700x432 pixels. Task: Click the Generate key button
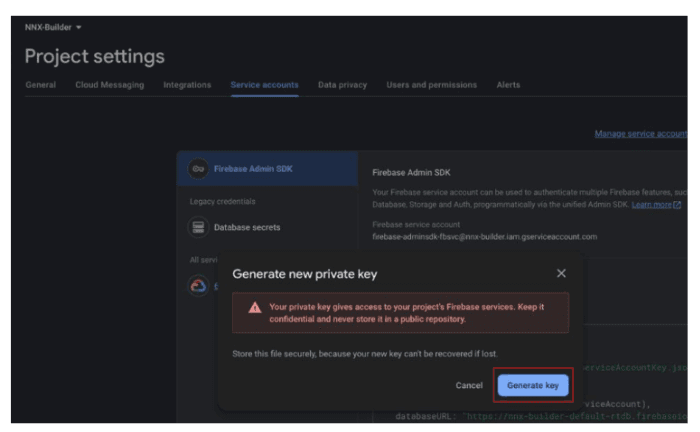pos(533,385)
